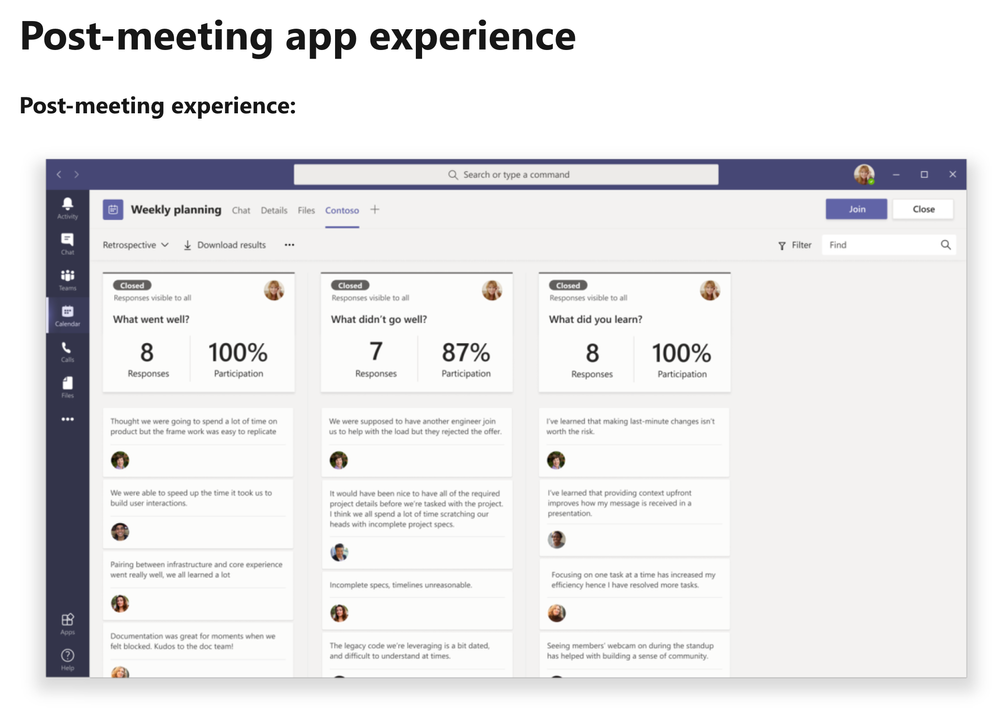Screen dimensions: 999x716
Task: Click the magnifier icon in Find box
Action: click(945, 245)
